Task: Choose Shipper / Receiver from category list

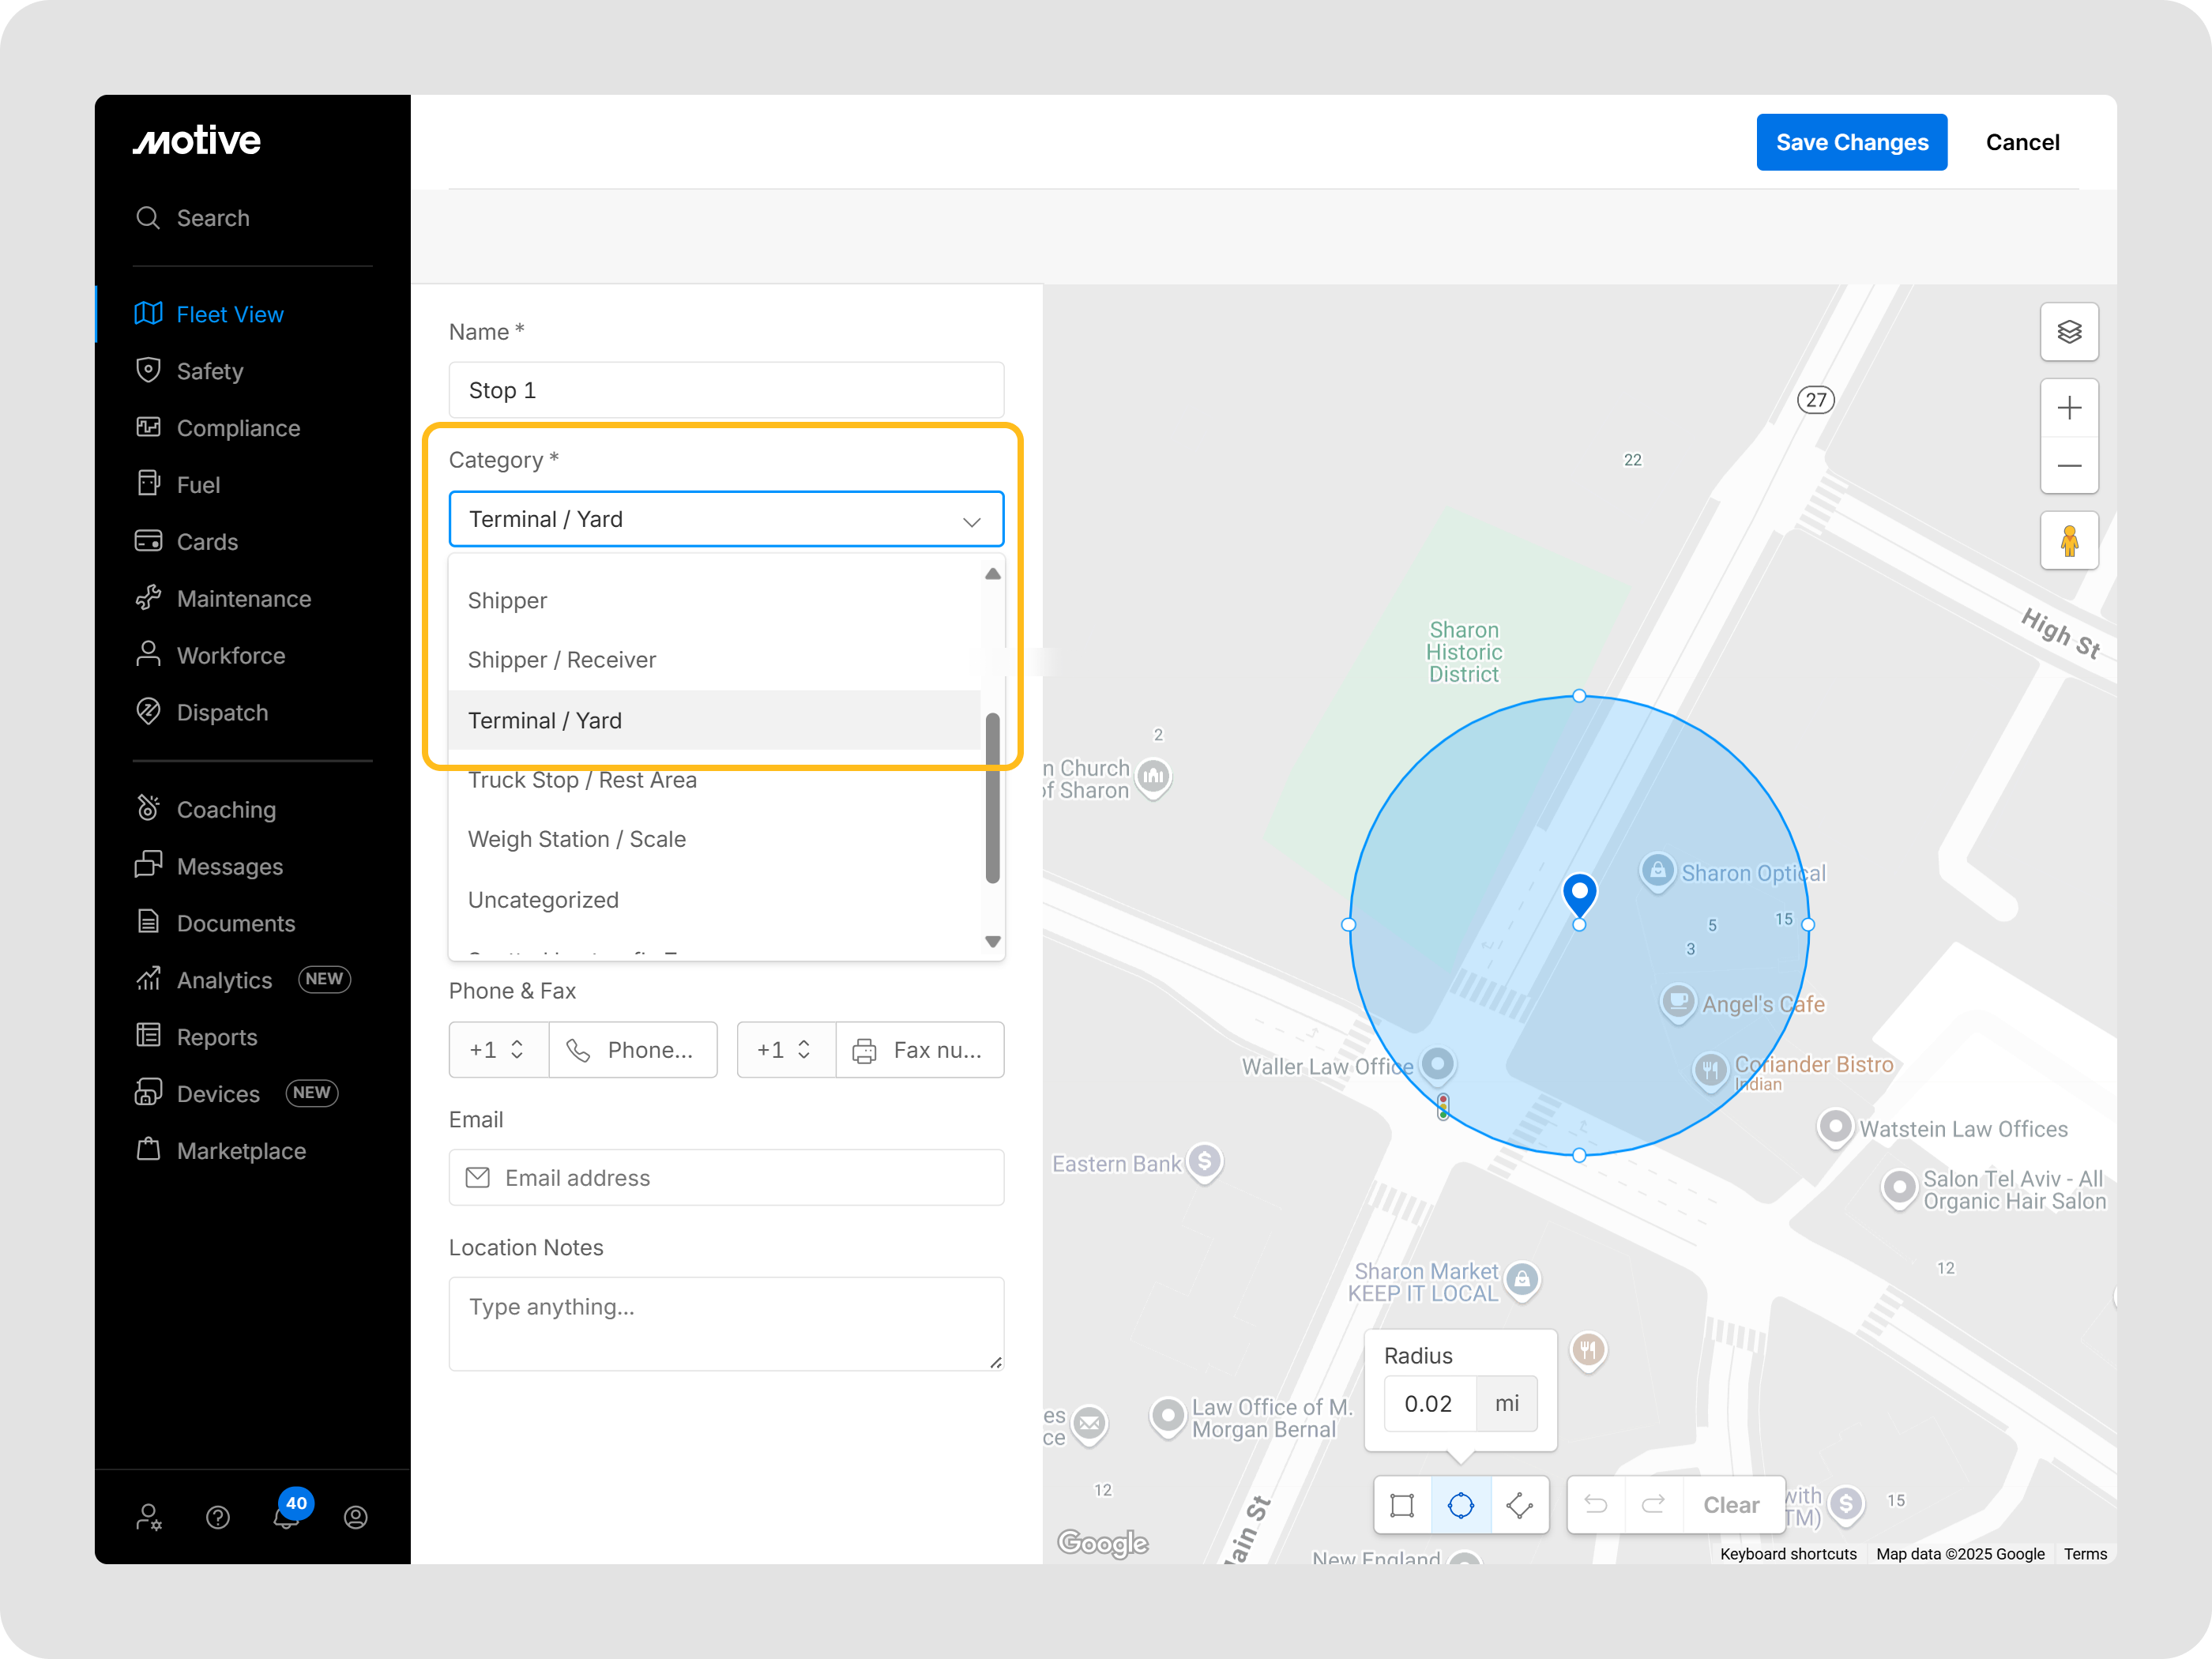Action: (562, 660)
